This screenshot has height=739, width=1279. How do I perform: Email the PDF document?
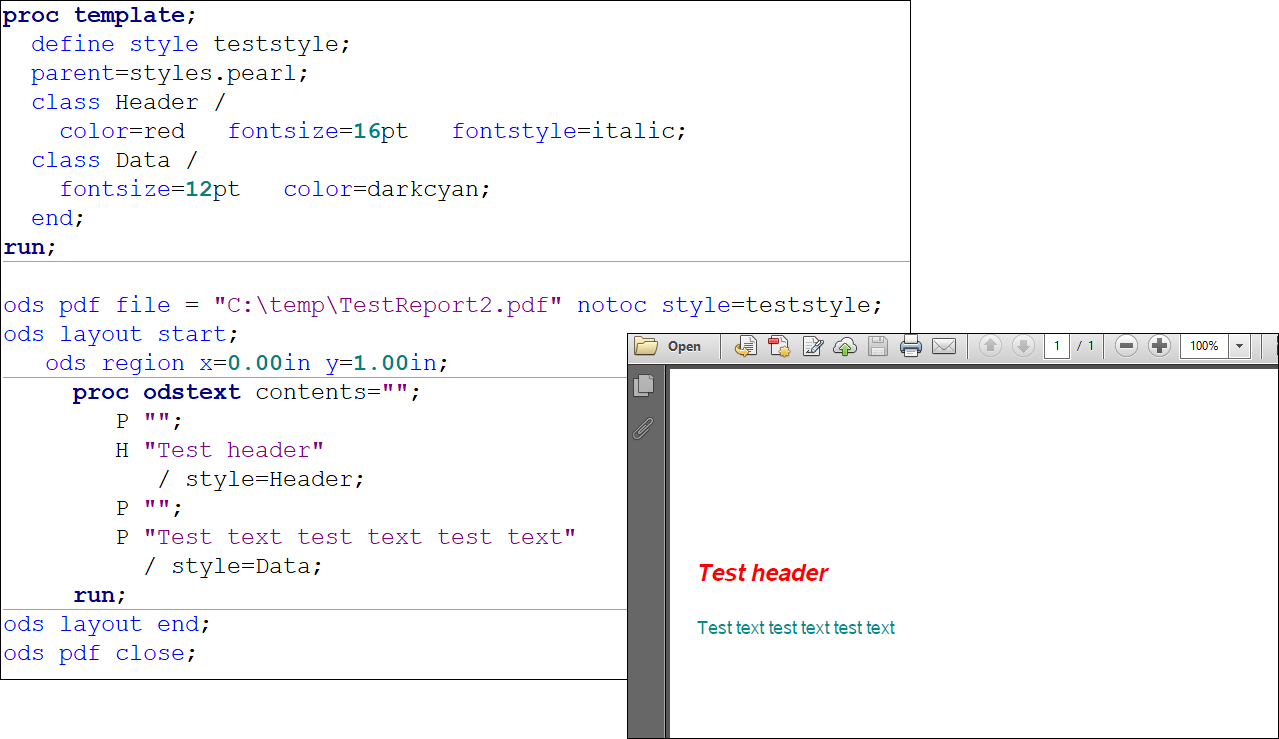click(x=944, y=346)
